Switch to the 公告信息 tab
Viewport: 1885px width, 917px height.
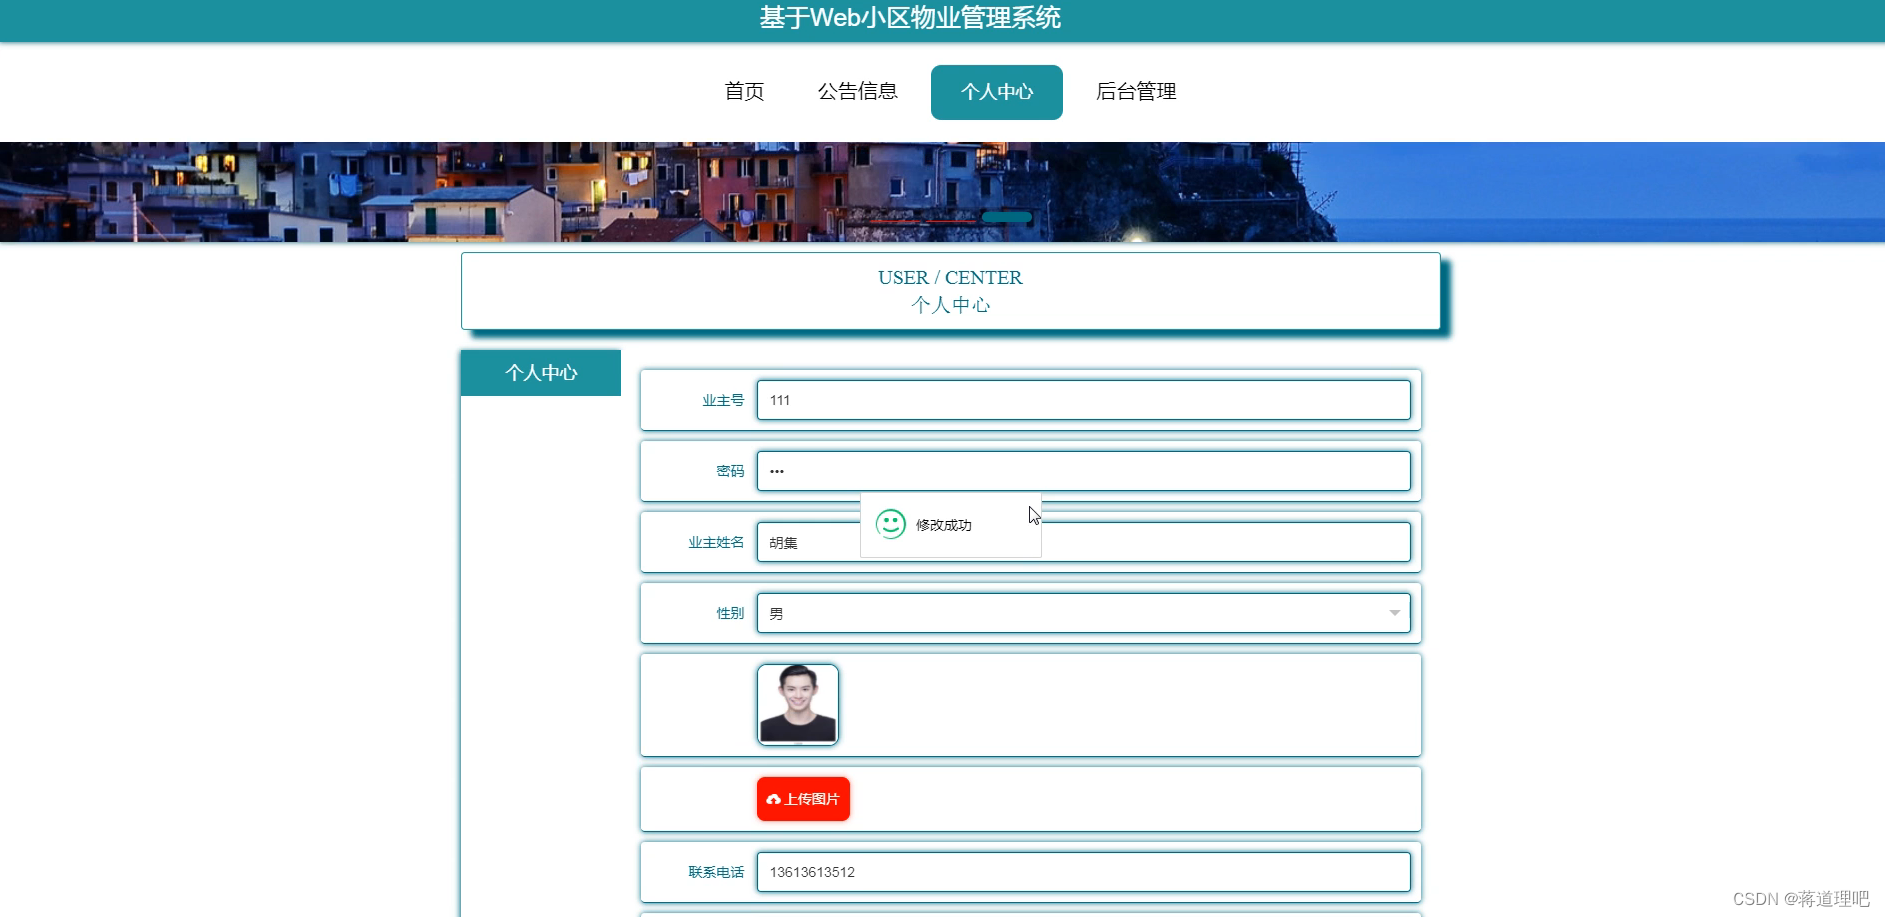tap(858, 91)
